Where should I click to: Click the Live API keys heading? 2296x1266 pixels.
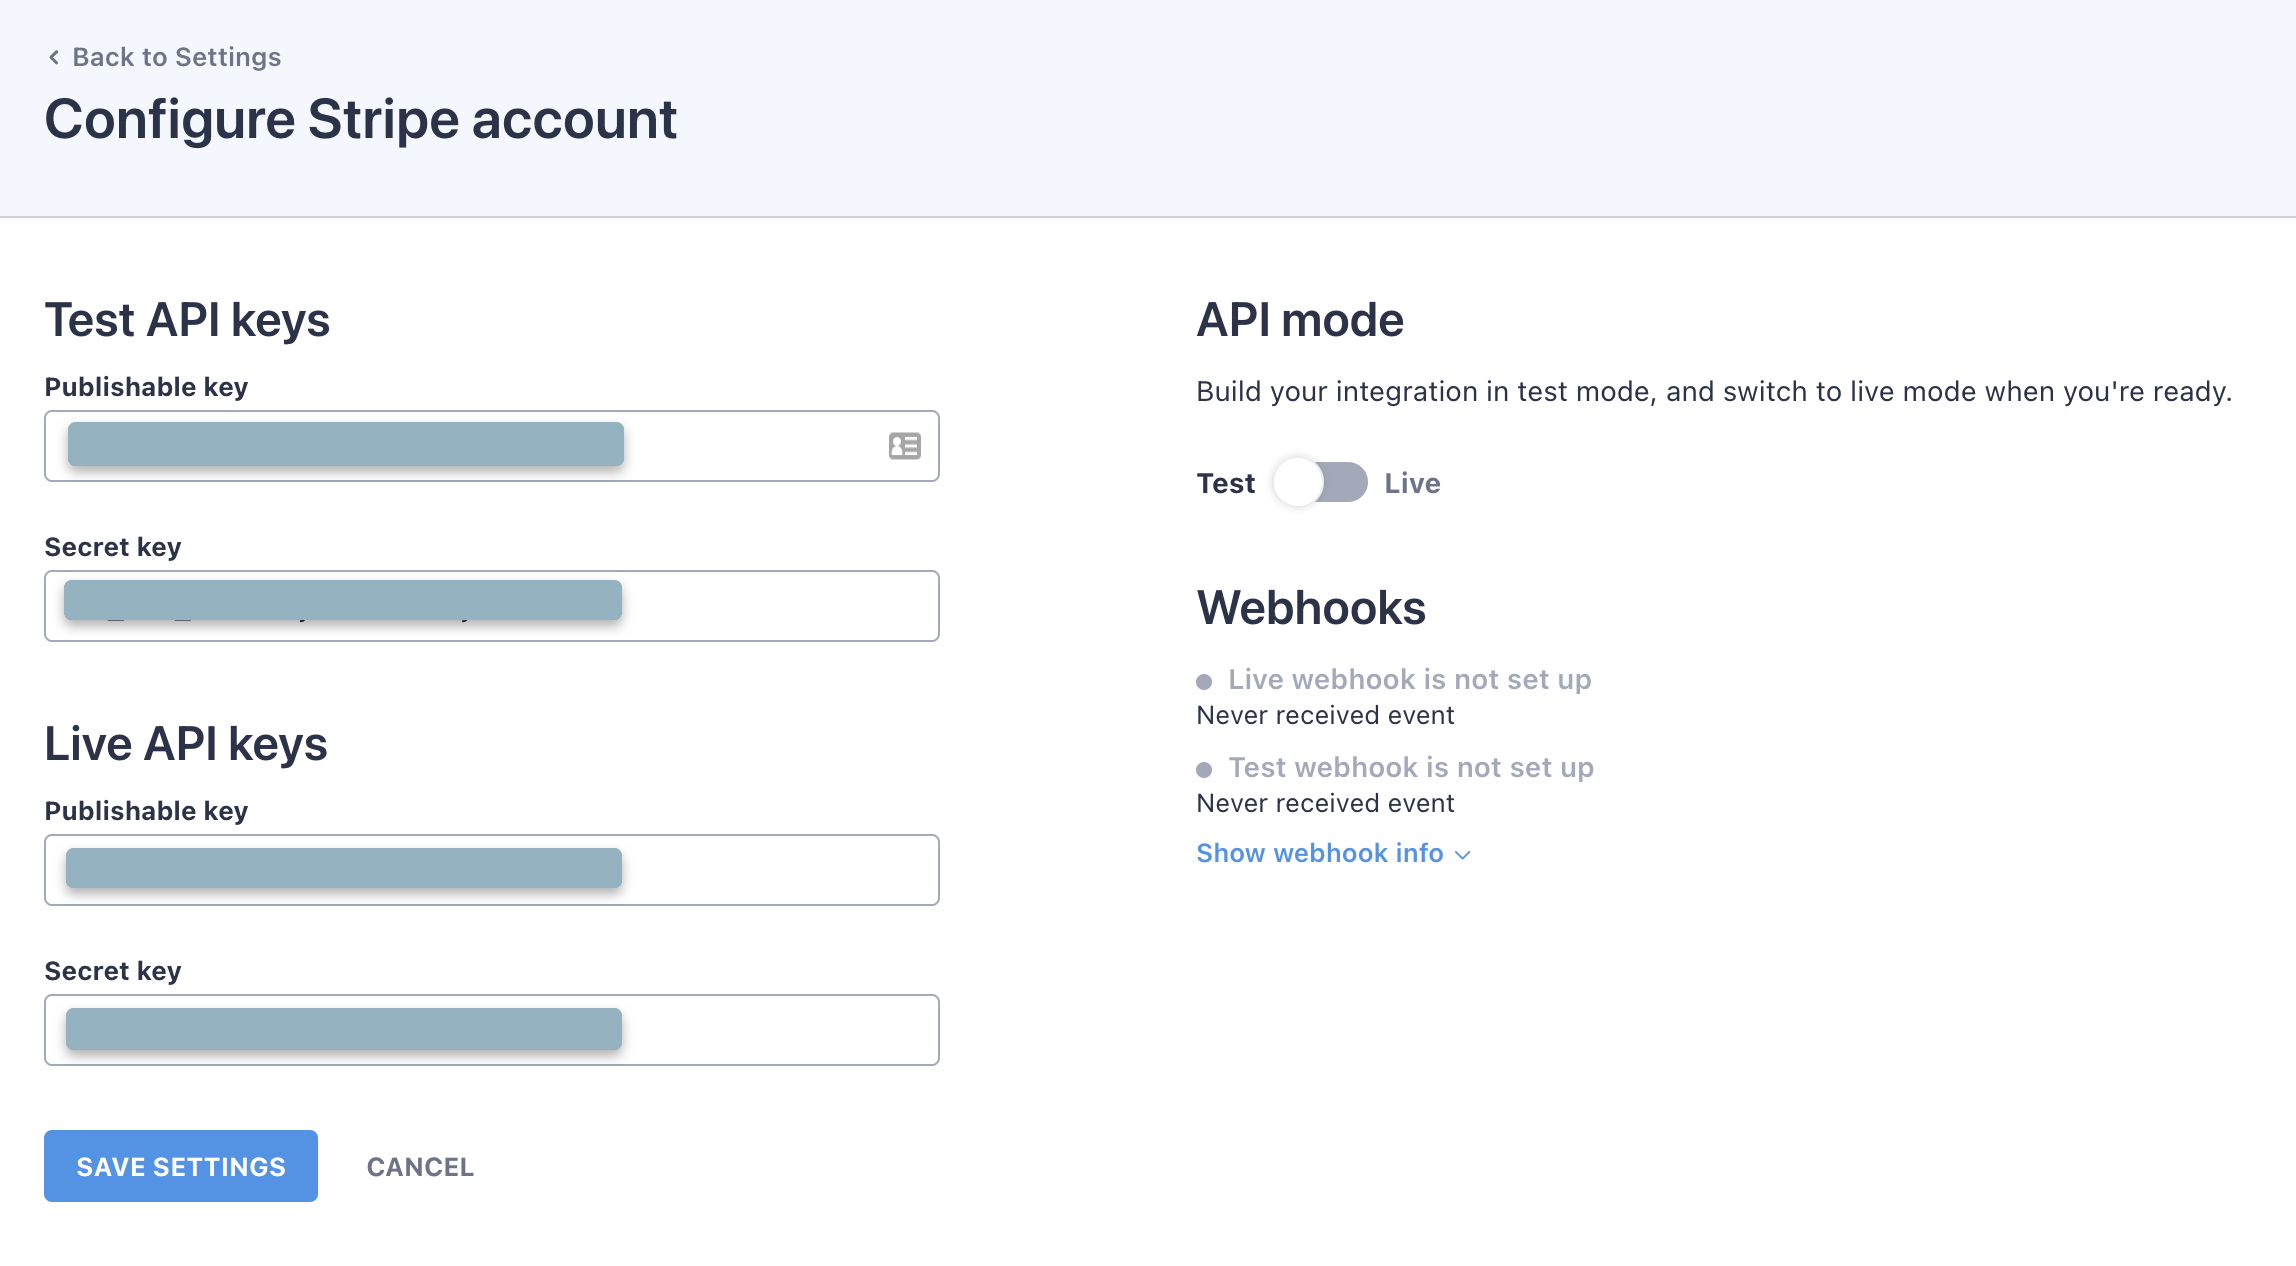(x=186, y=744)
